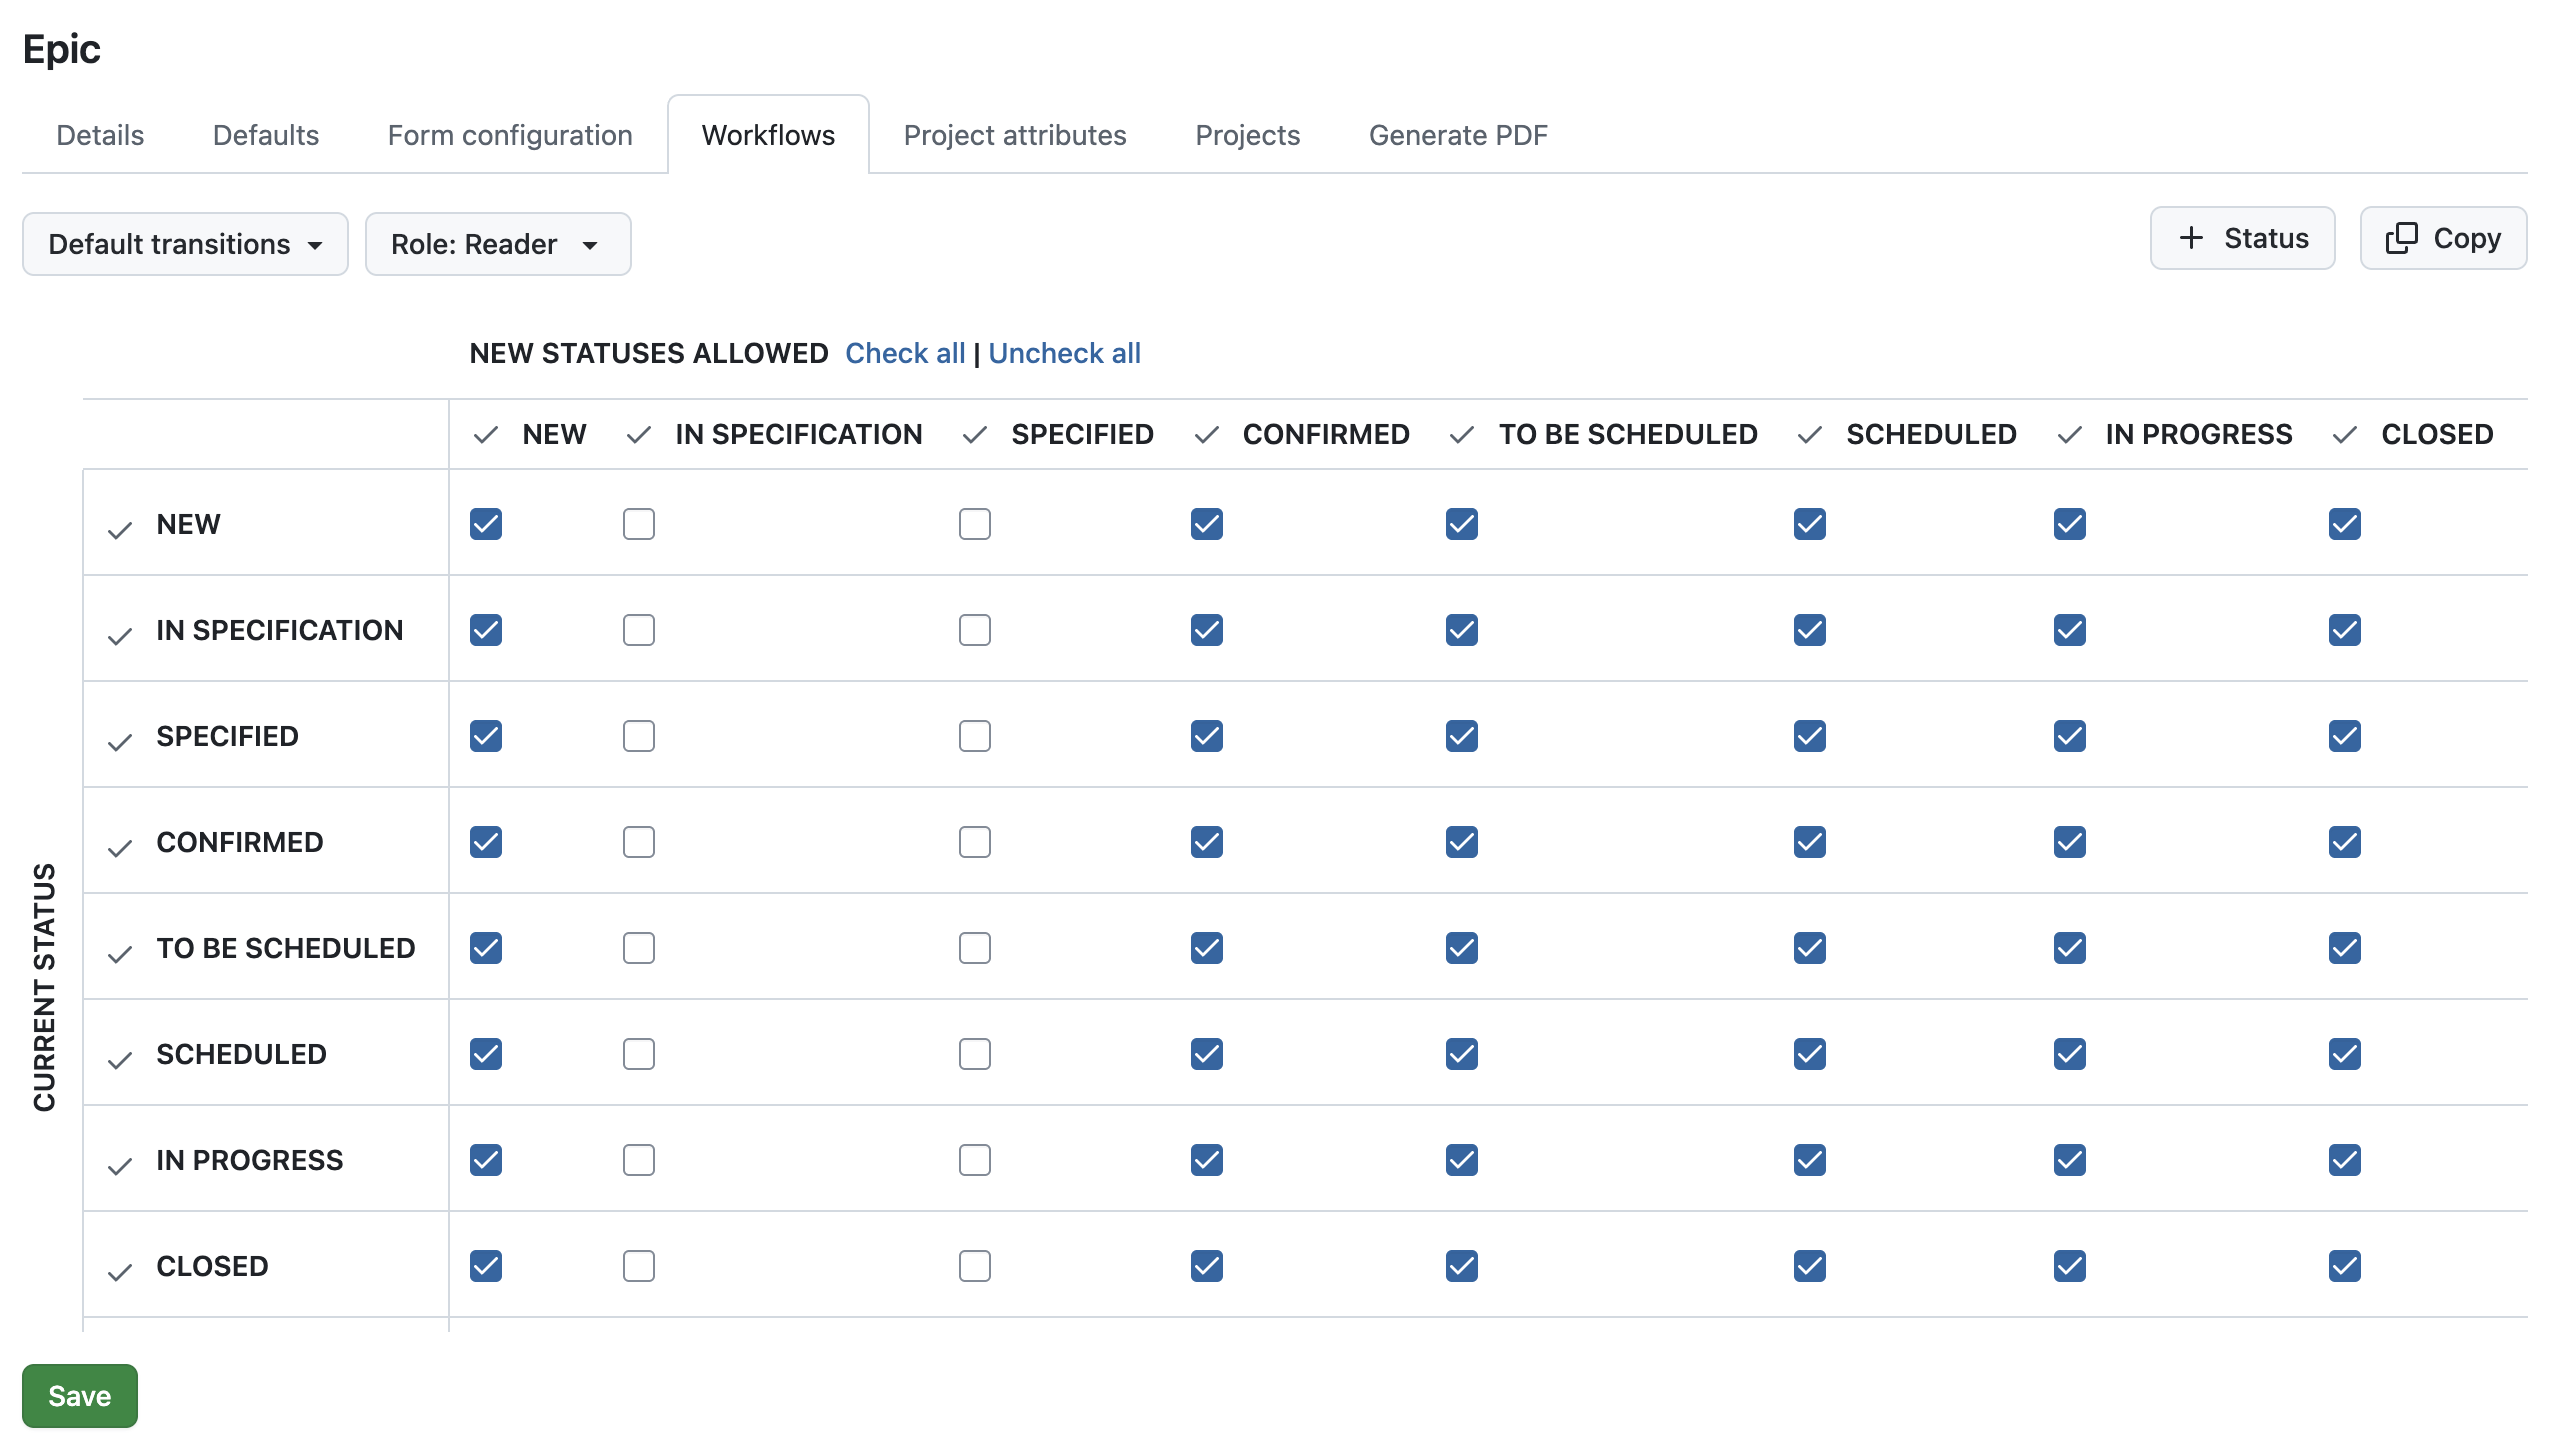The height and width of the screenshot is (1456, 2560).
Task: Click the checkmark icon beside NEW column header
Action: pyautogui.click(x=486, y=435)
